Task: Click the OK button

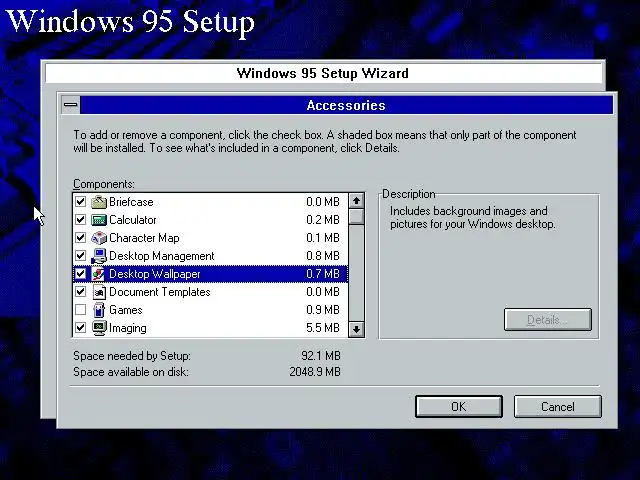Action: click(459, 407)
